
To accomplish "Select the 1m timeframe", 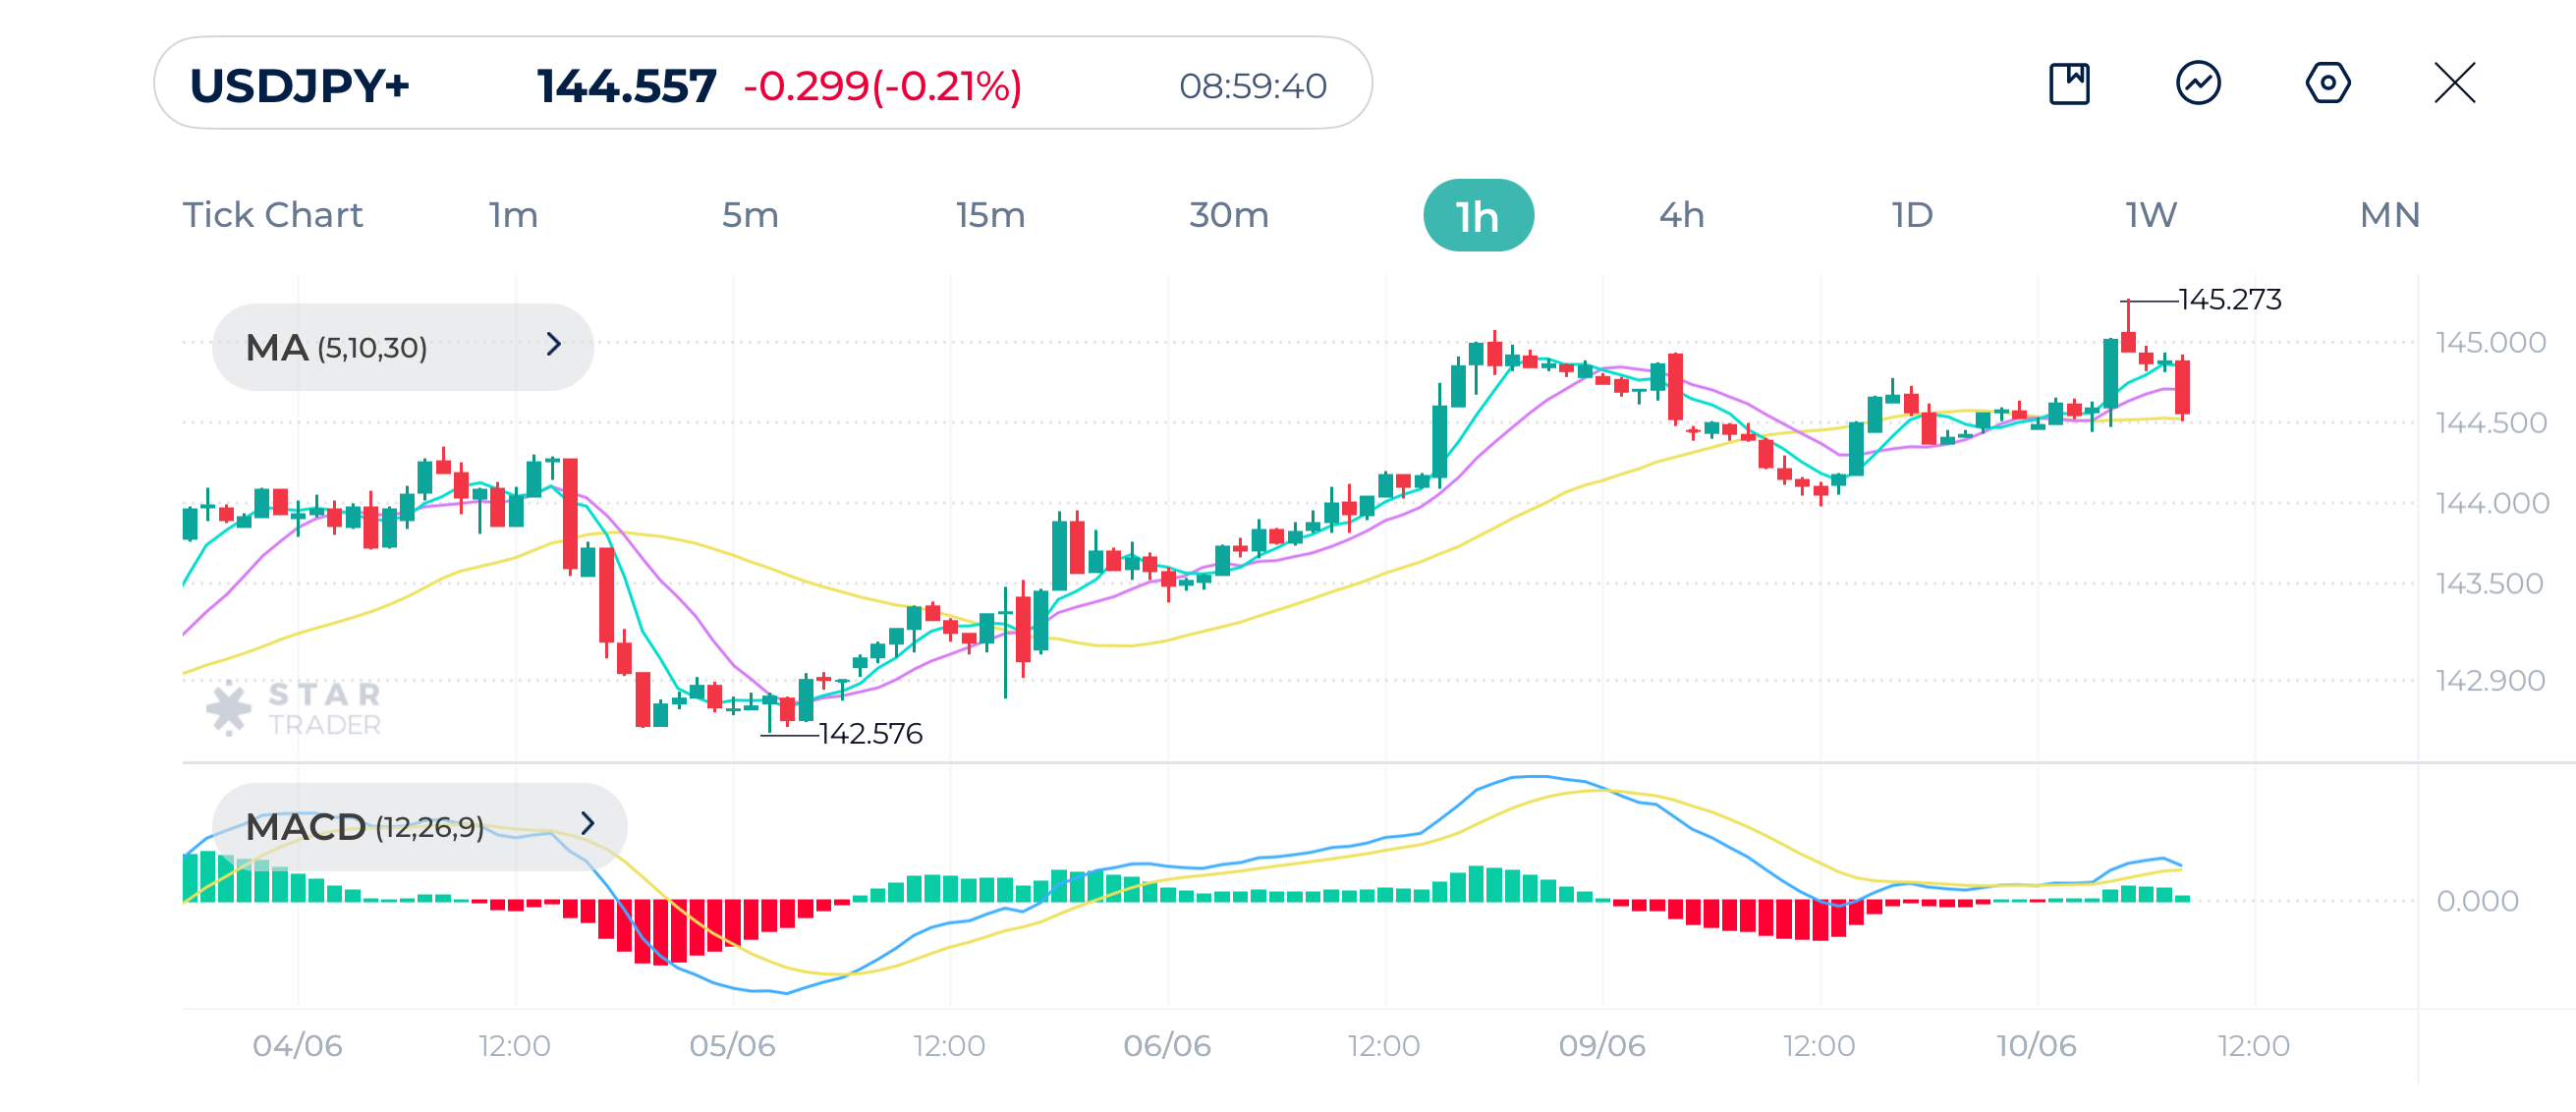I will point(512,214).
